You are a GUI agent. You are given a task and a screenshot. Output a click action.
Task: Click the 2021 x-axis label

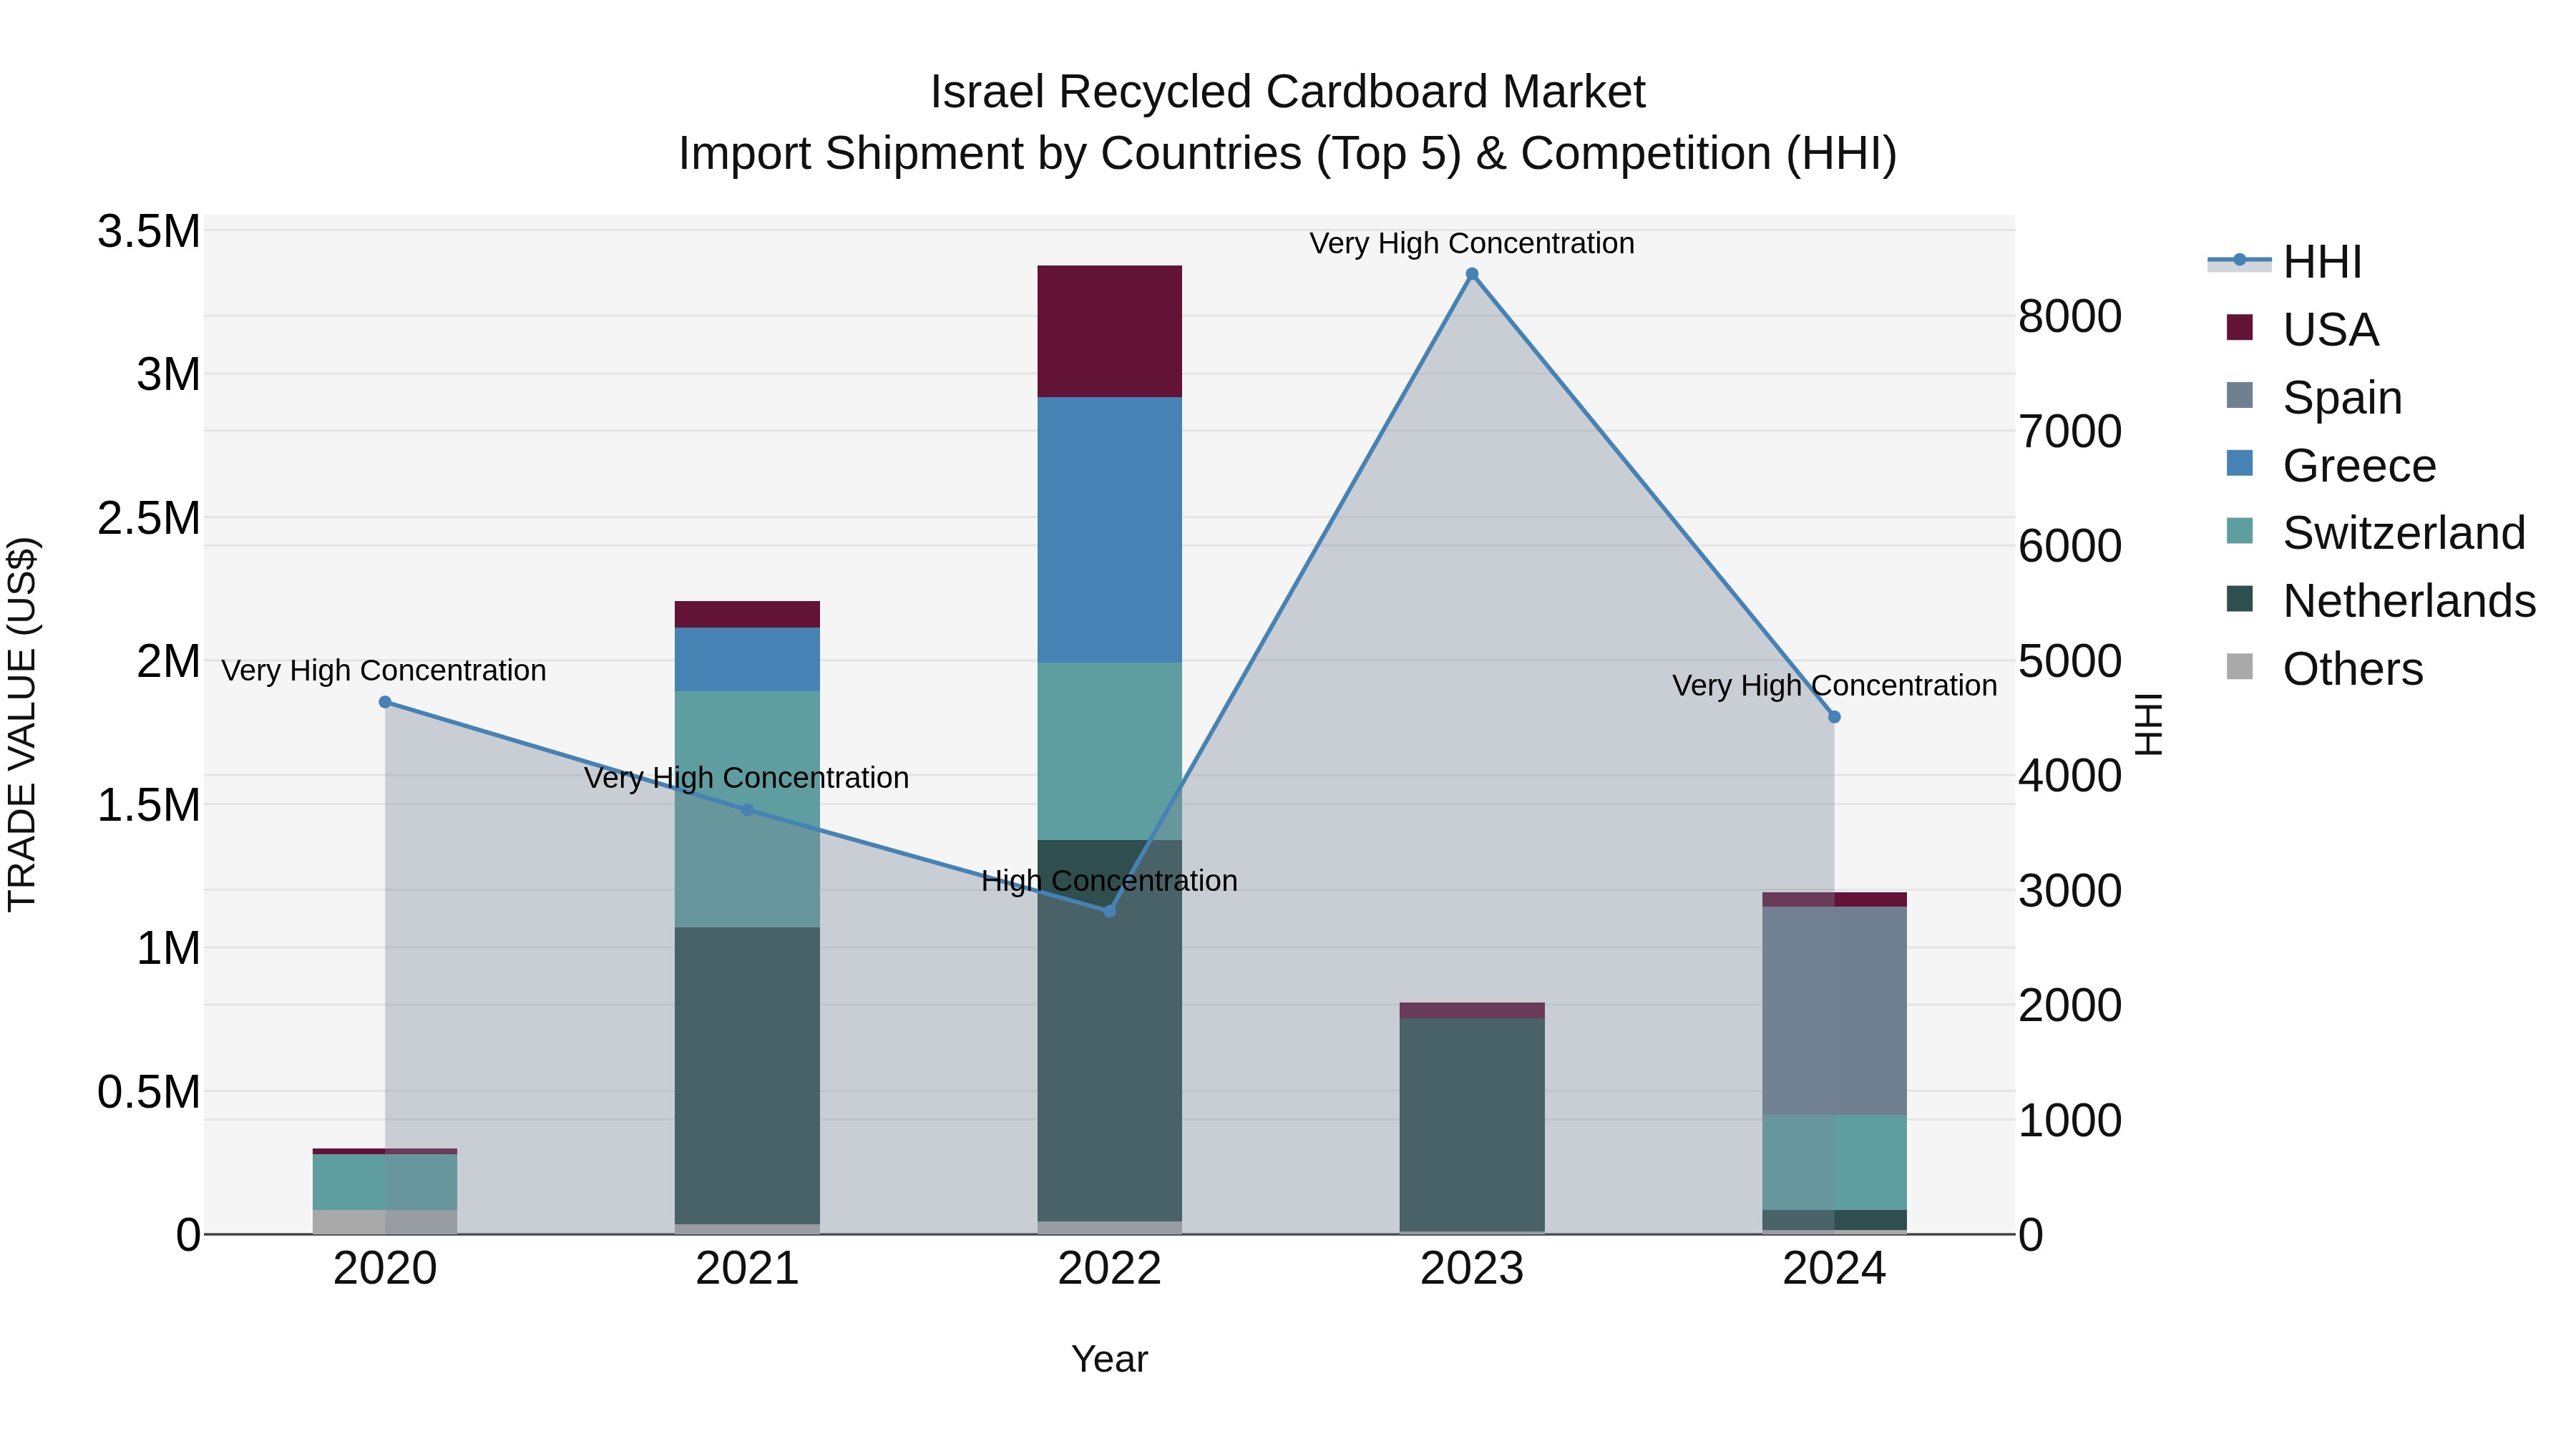[747, 1269]
